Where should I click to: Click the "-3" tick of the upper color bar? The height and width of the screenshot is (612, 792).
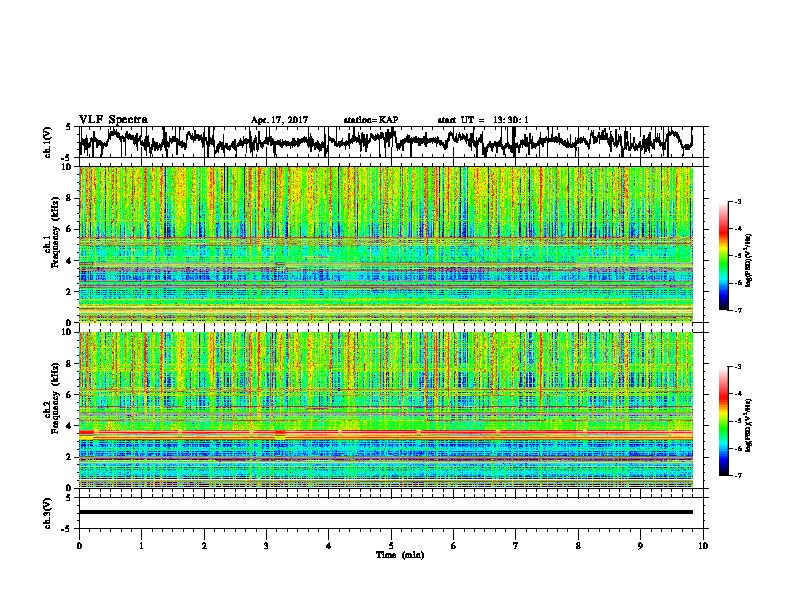(x=738, y=201)
